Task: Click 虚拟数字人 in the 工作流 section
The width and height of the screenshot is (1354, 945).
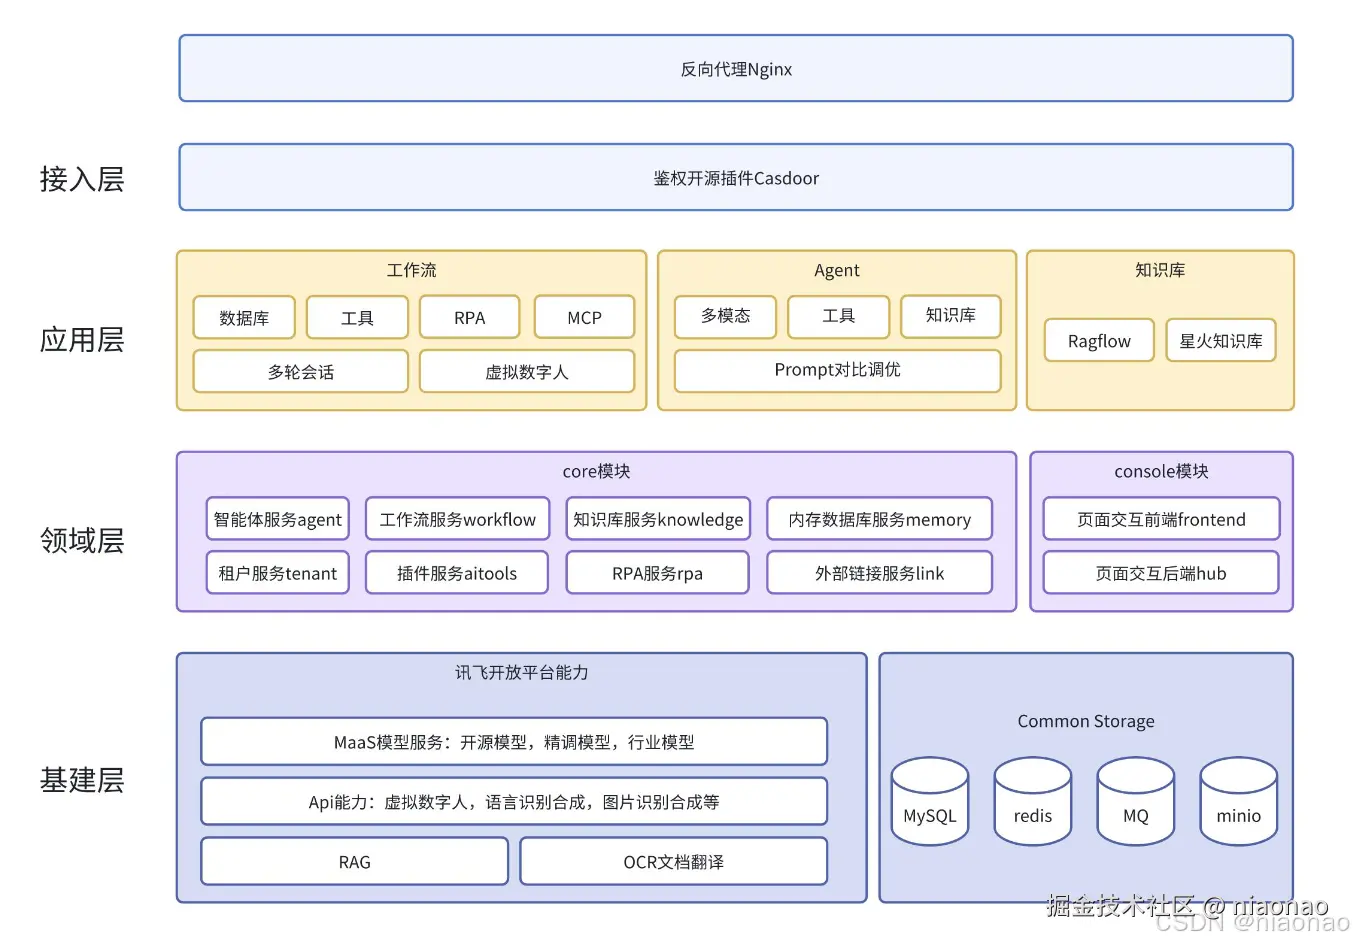Action: click(x=528, y=371)
